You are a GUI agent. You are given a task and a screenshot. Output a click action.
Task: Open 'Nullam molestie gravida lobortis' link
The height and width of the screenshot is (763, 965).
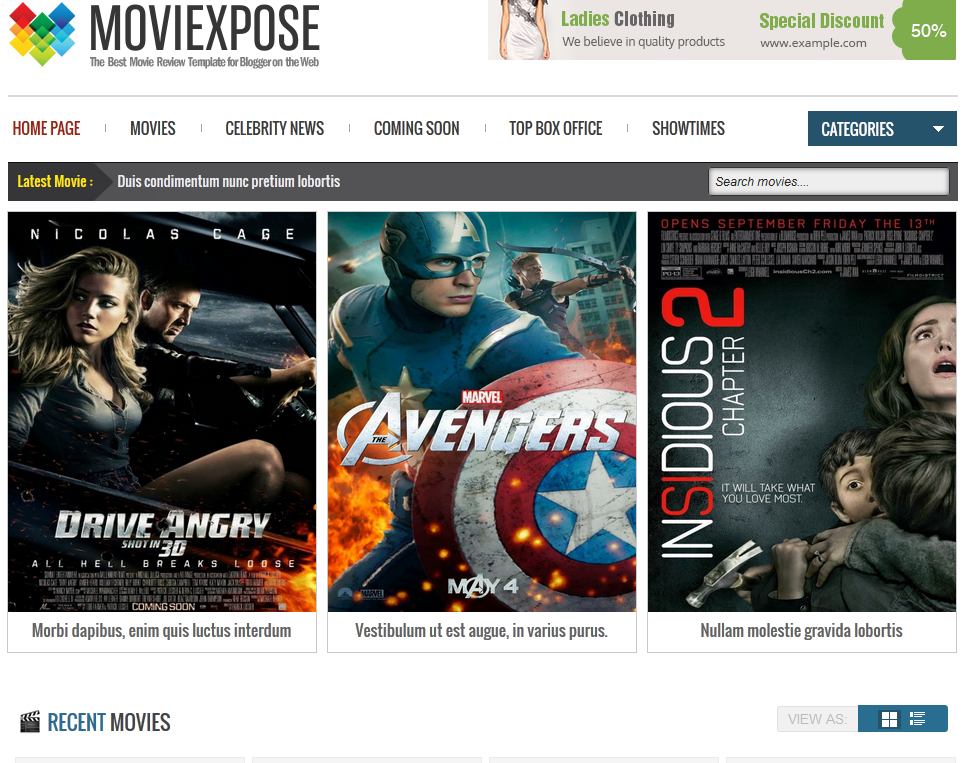(801, 631)
